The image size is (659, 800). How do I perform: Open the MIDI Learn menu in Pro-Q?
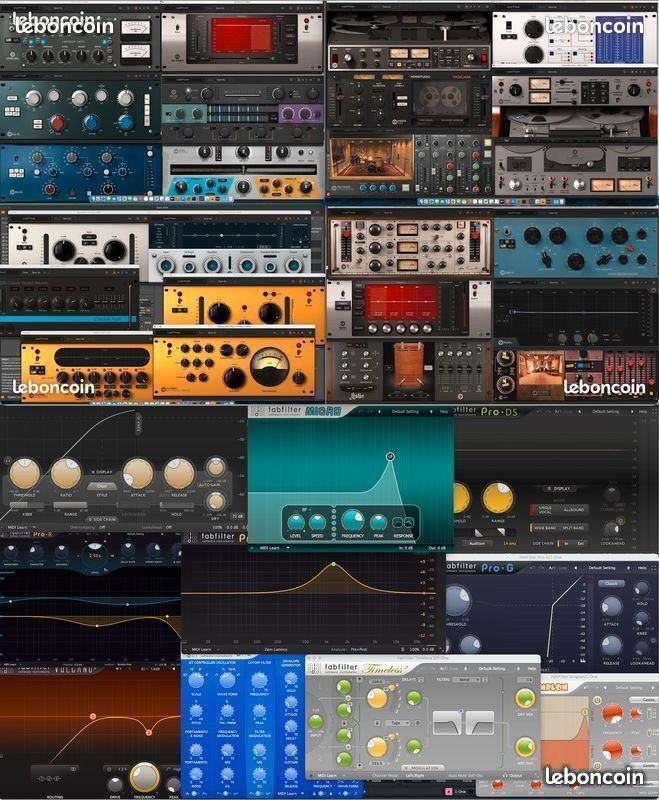[204, 649]
